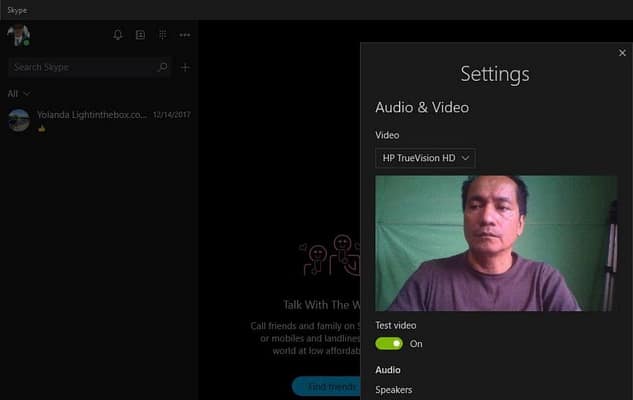Click the Skype window title
This screenshot has width=633, height=400.
(17, 10)
